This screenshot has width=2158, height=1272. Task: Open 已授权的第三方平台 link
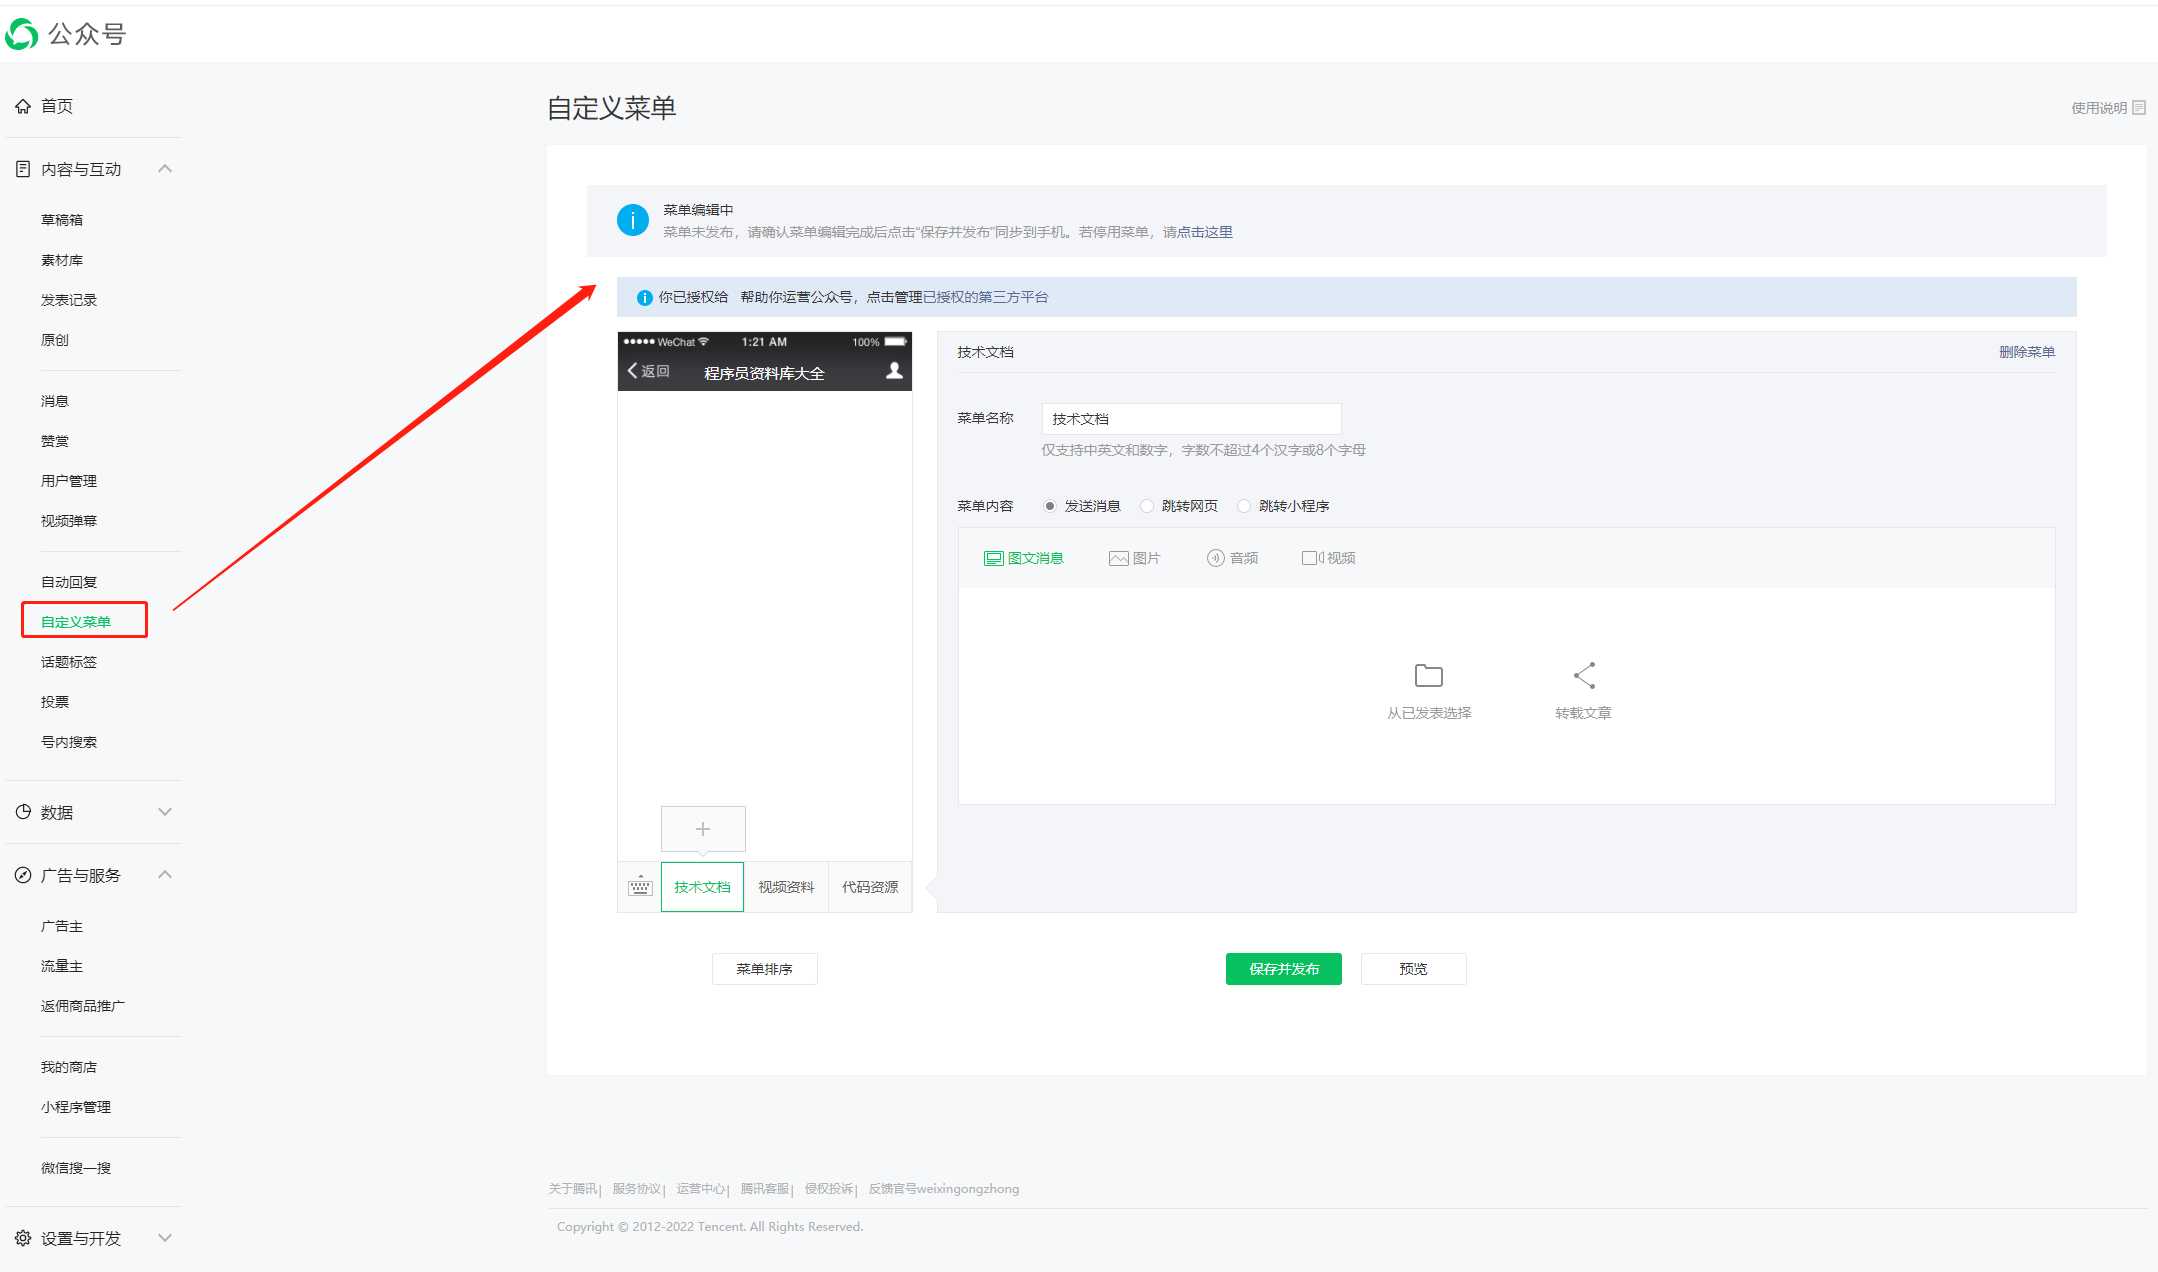(985, 297)
